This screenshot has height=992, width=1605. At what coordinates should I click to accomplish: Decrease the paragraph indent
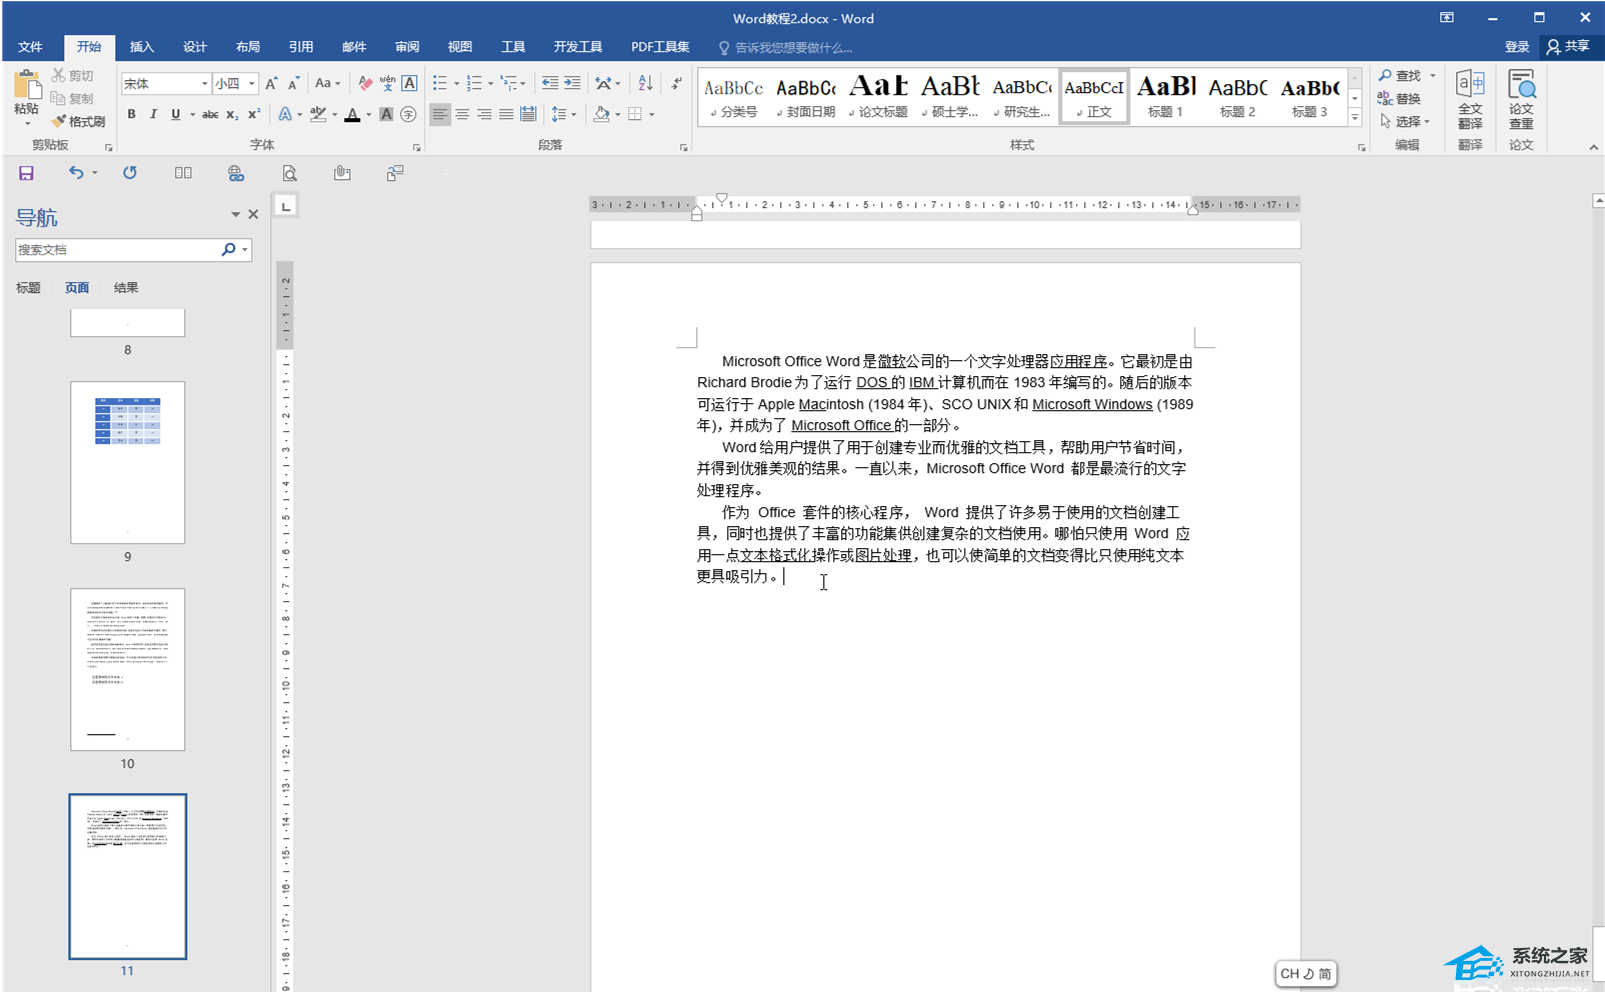coord(549,83)
